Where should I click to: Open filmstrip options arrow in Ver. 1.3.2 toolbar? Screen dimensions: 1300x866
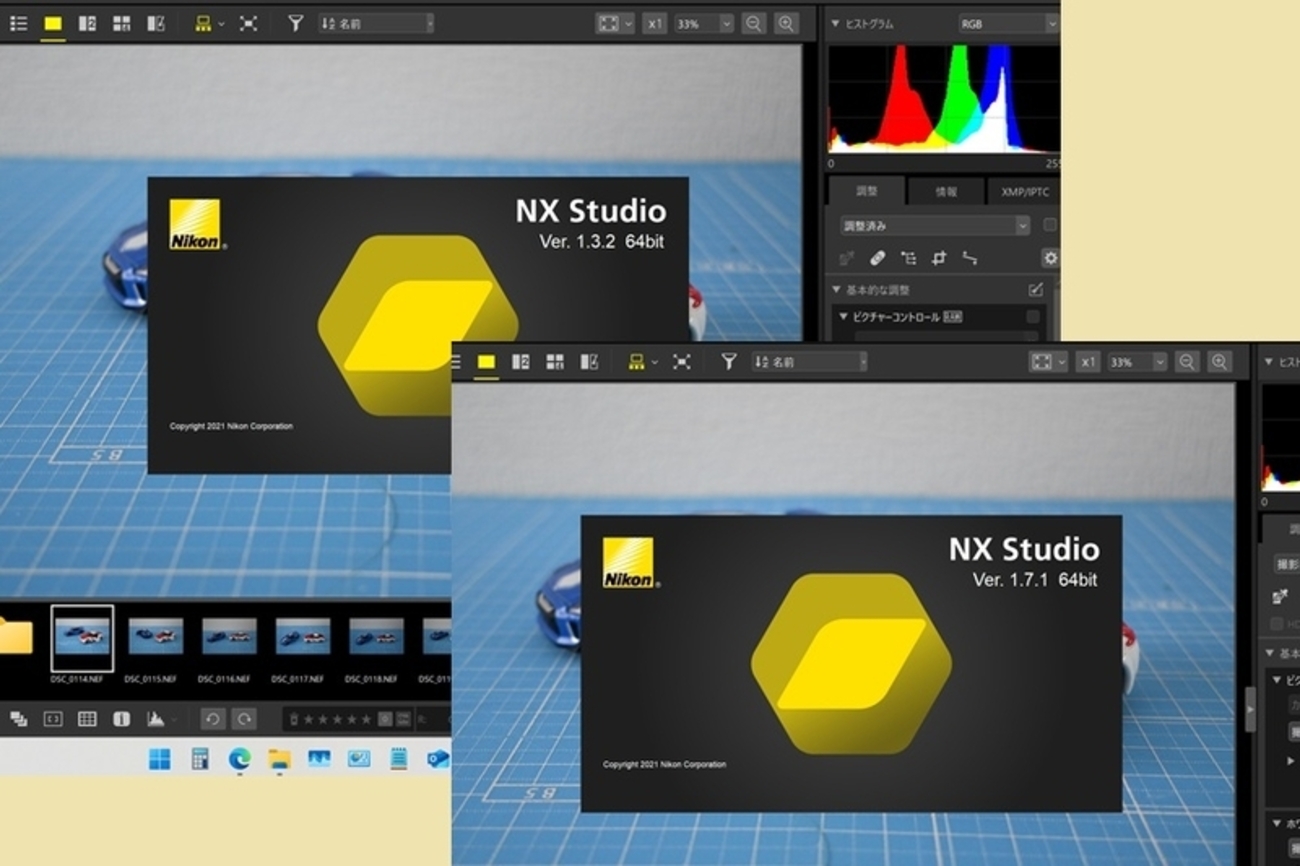point(221,23)
